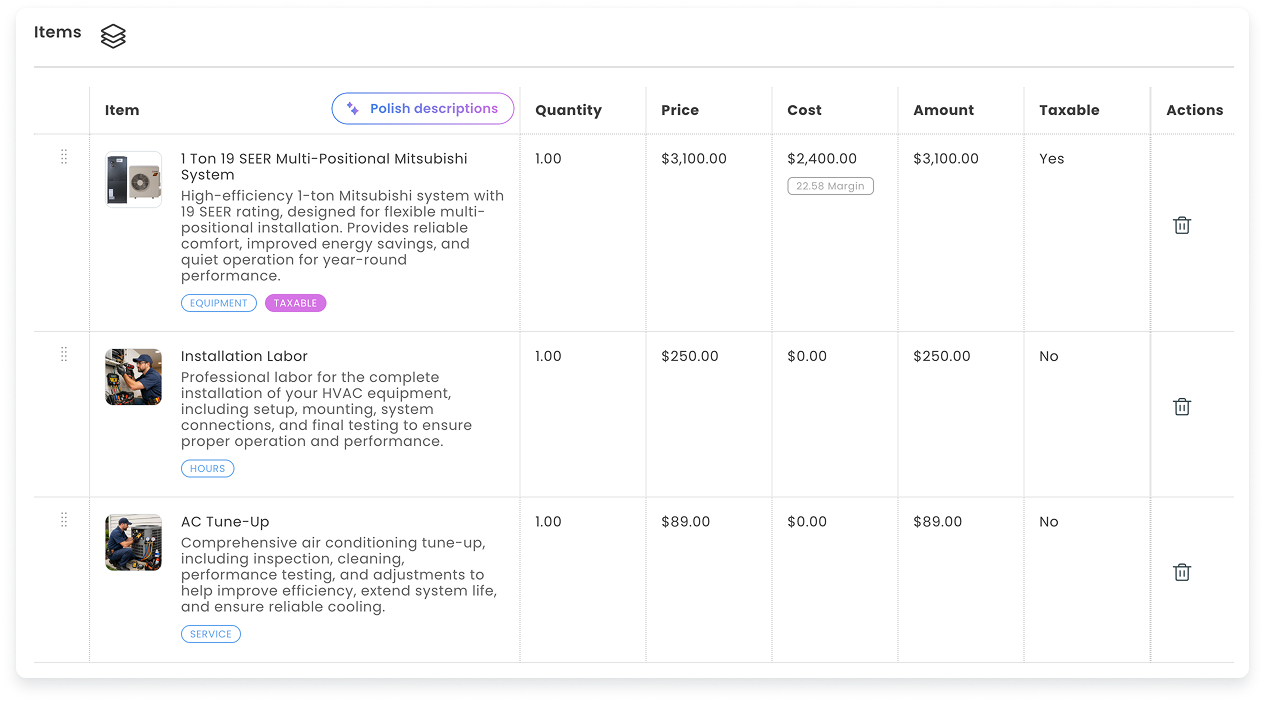Open the Mitsubishi system product thumbnail

pyautogui.click(x=133, y=179)
